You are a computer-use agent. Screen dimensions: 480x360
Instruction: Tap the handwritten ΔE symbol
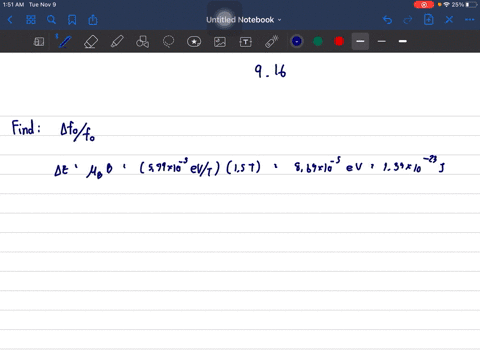[61, 170]
